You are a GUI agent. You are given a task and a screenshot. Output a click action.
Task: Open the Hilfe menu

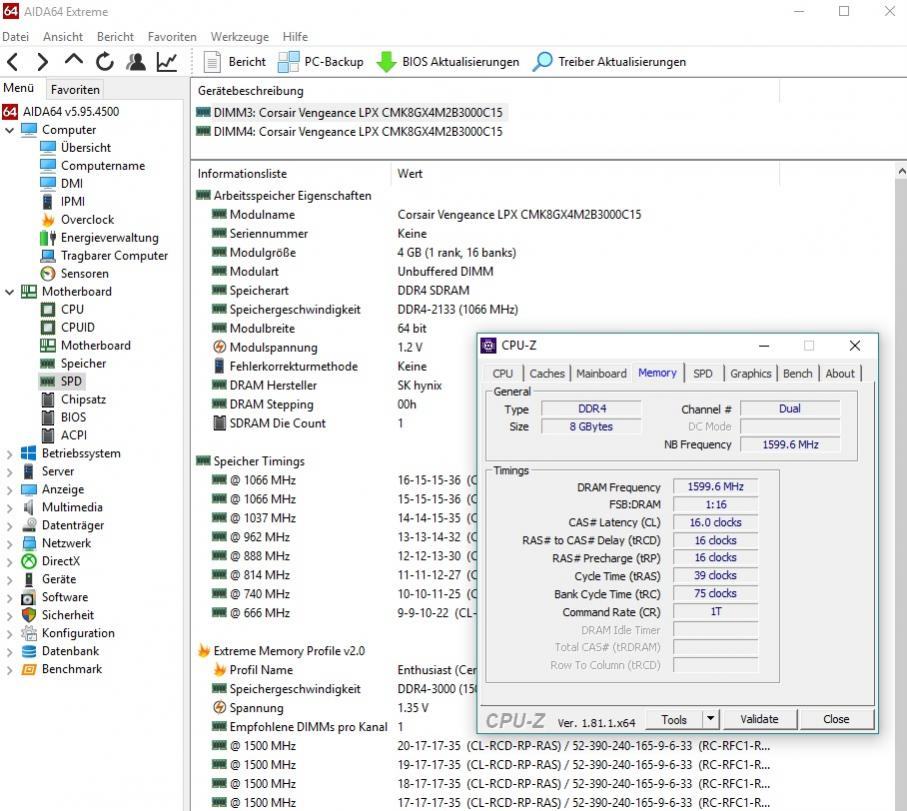295,36
